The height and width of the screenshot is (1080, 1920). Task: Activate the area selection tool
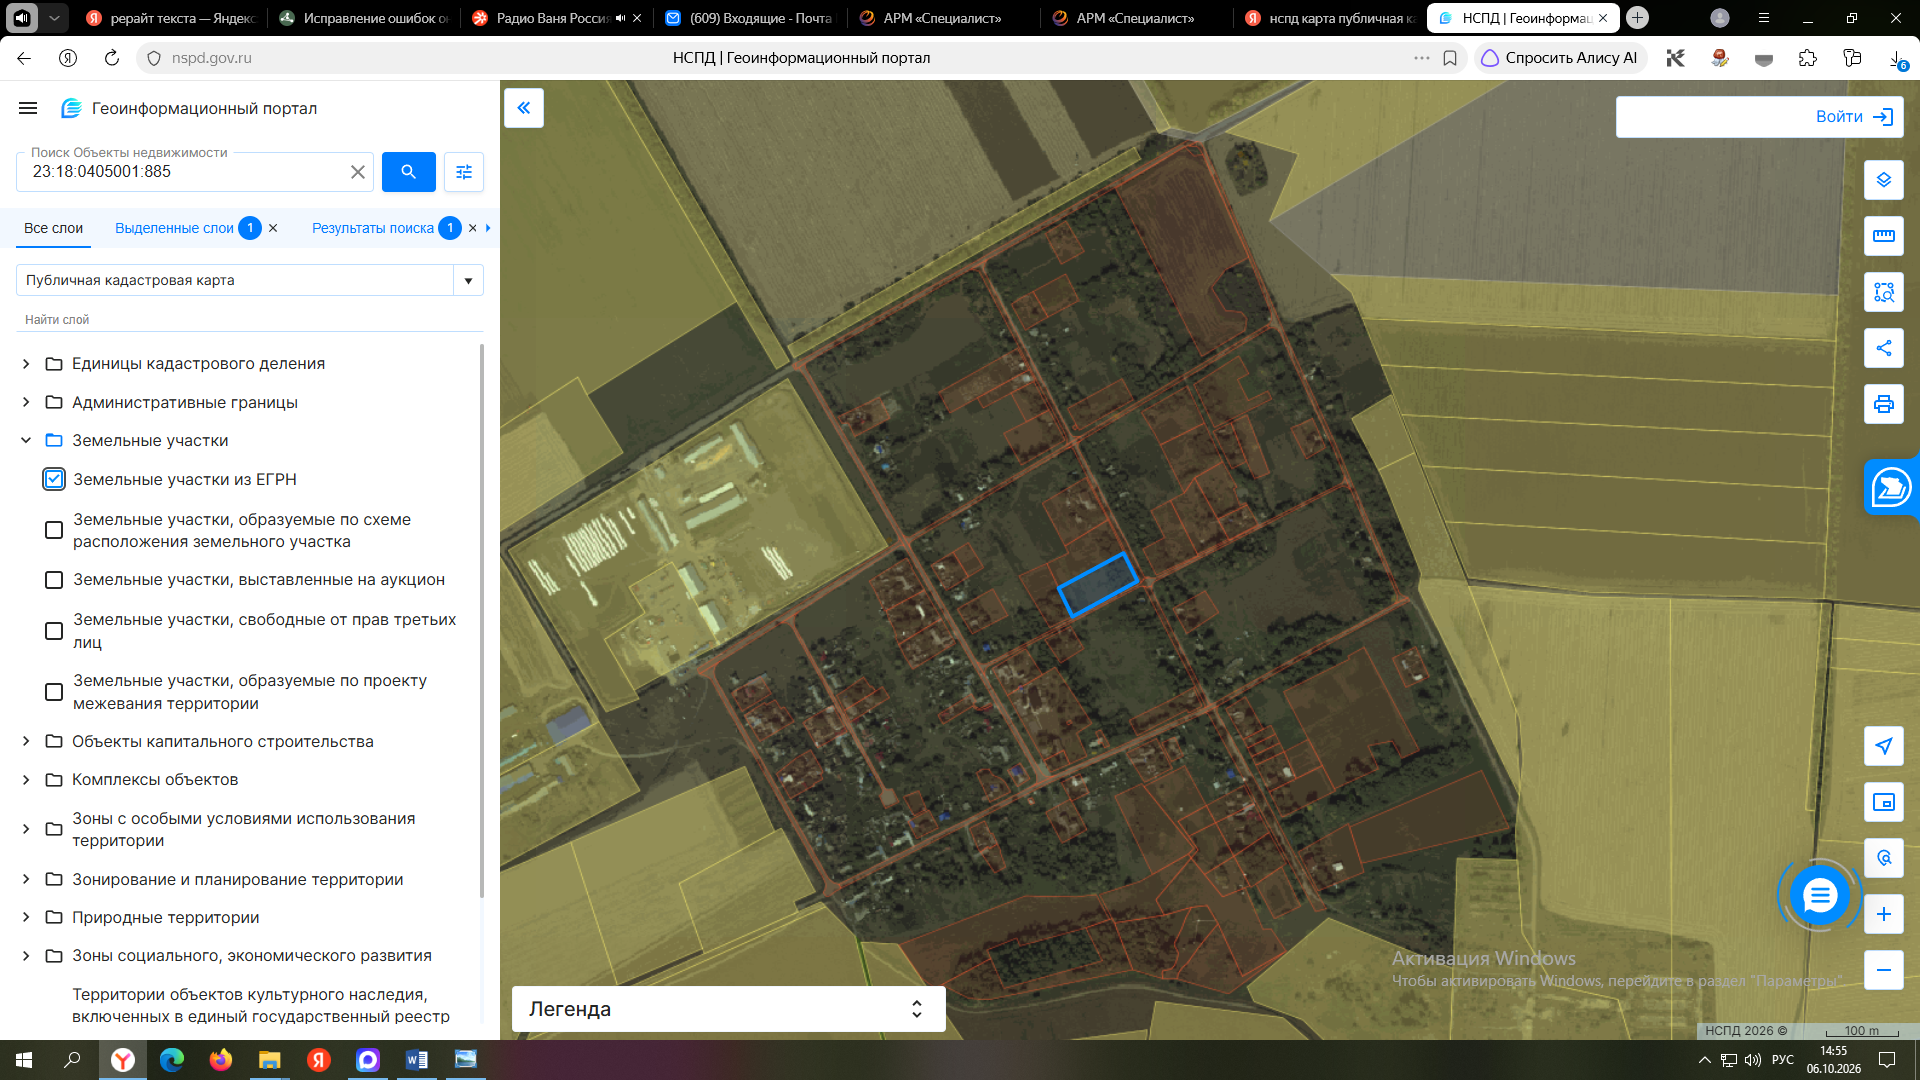pyautogui.click(x=1884, y=292)
